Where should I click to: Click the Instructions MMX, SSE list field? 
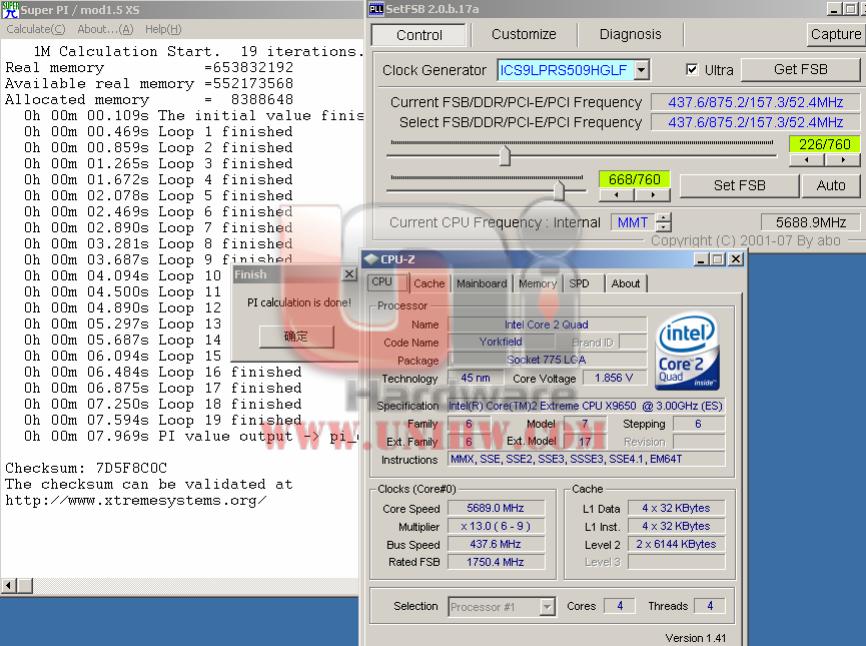point(586,459)
